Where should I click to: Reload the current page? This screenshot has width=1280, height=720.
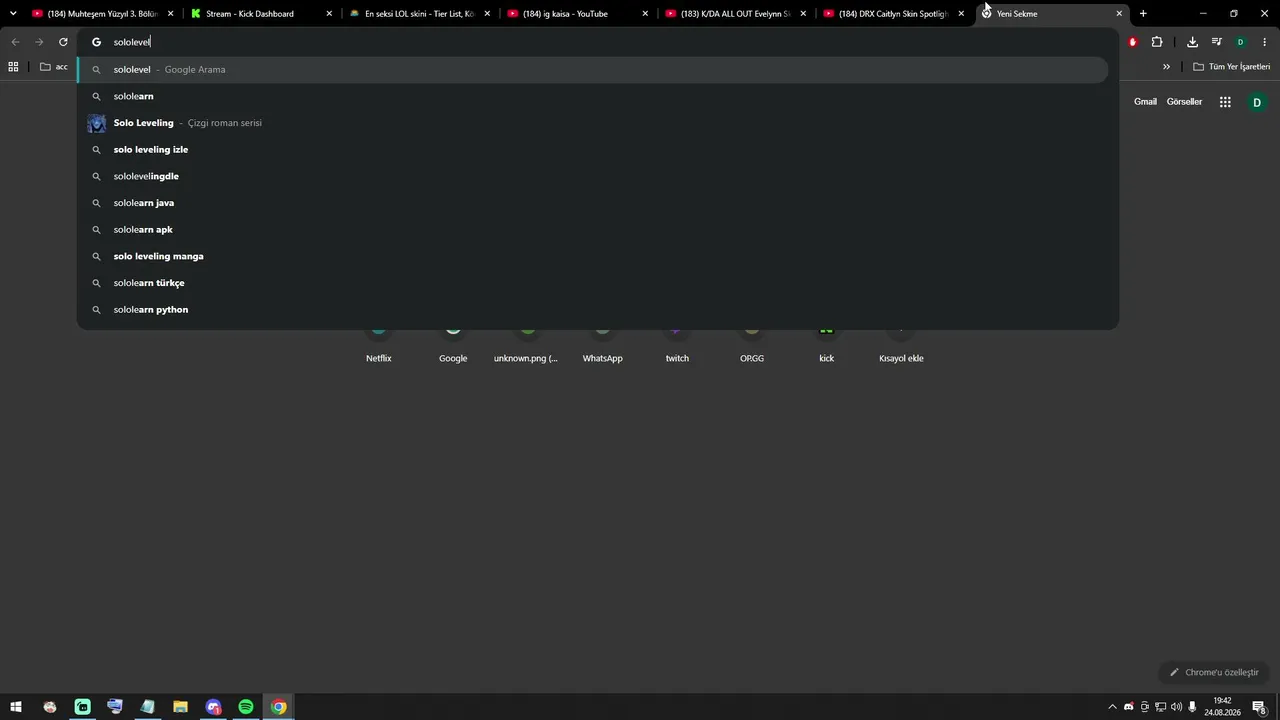point(63,42)
